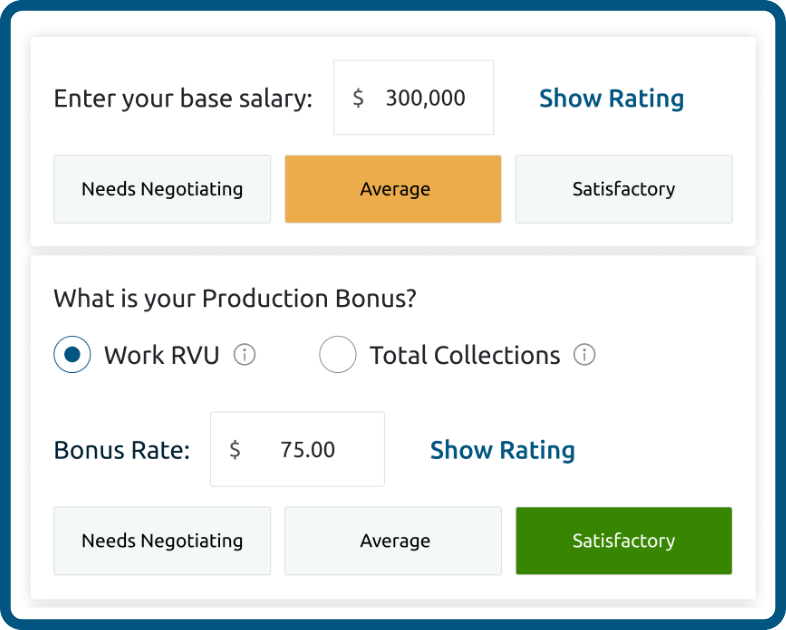Select Needs Negotiating under Bonus Rate
Screen dimensions: 786x630
coord(162,541)
